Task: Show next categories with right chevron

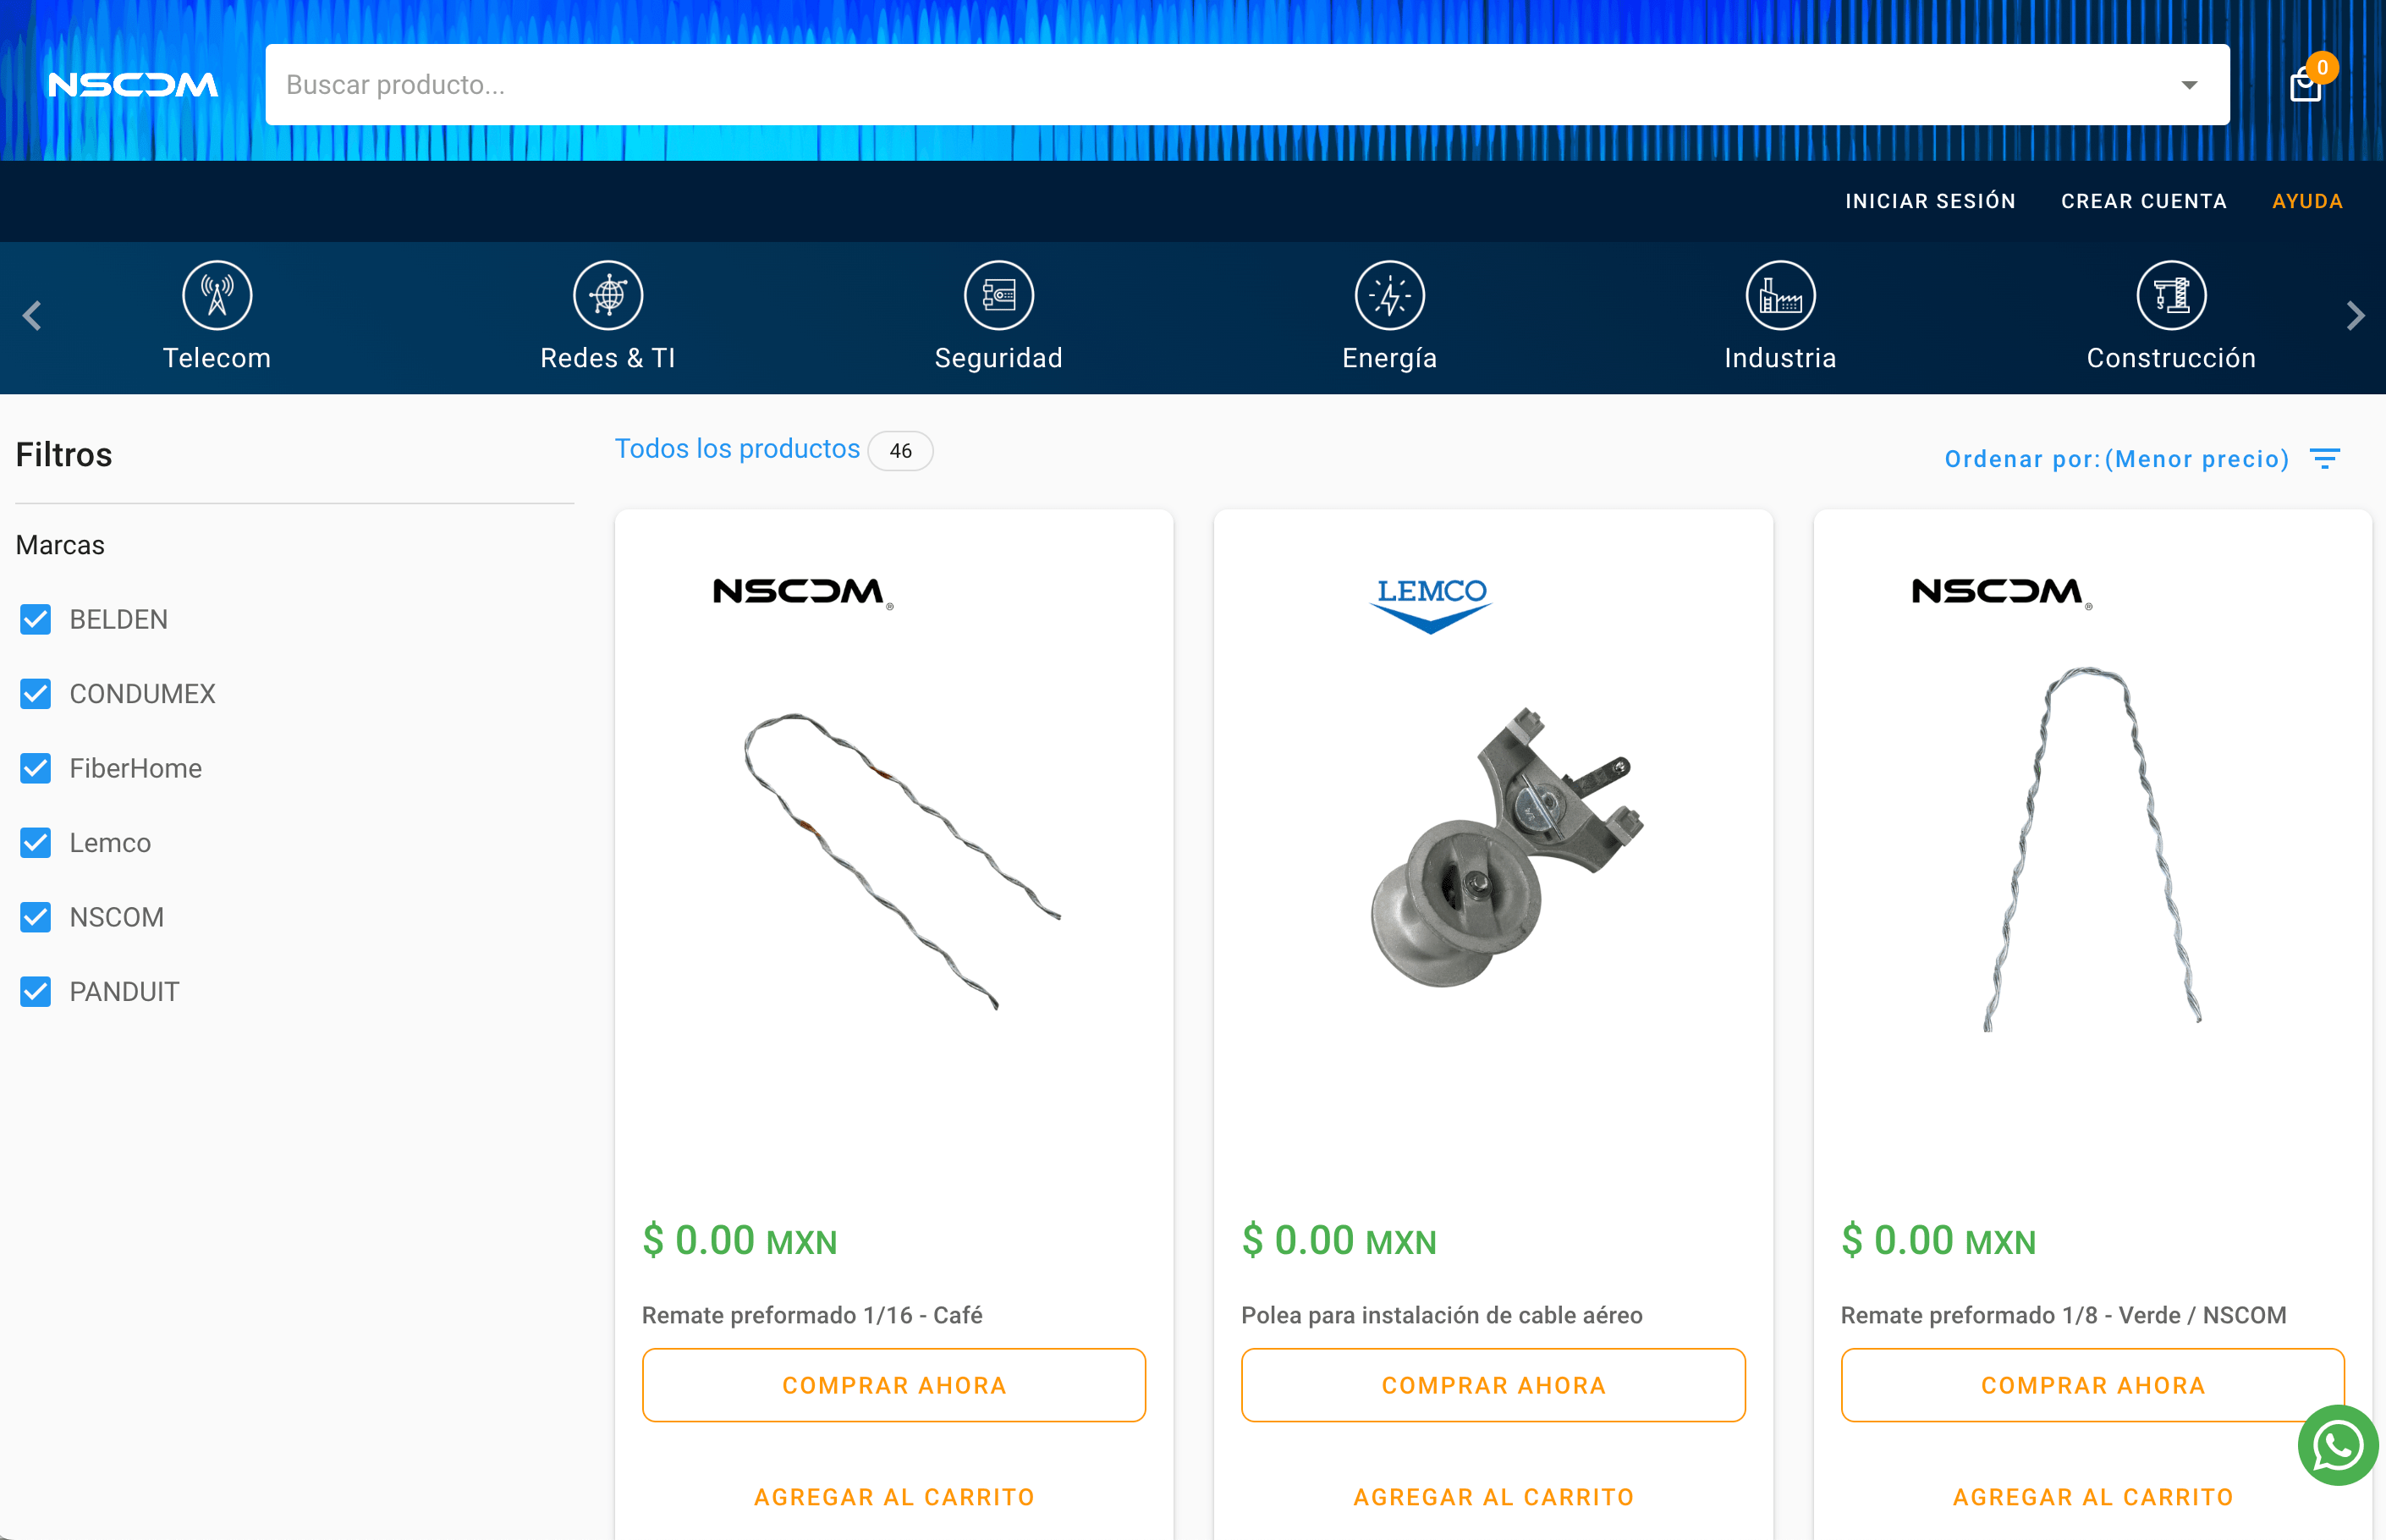Action: pos(2355,316)
